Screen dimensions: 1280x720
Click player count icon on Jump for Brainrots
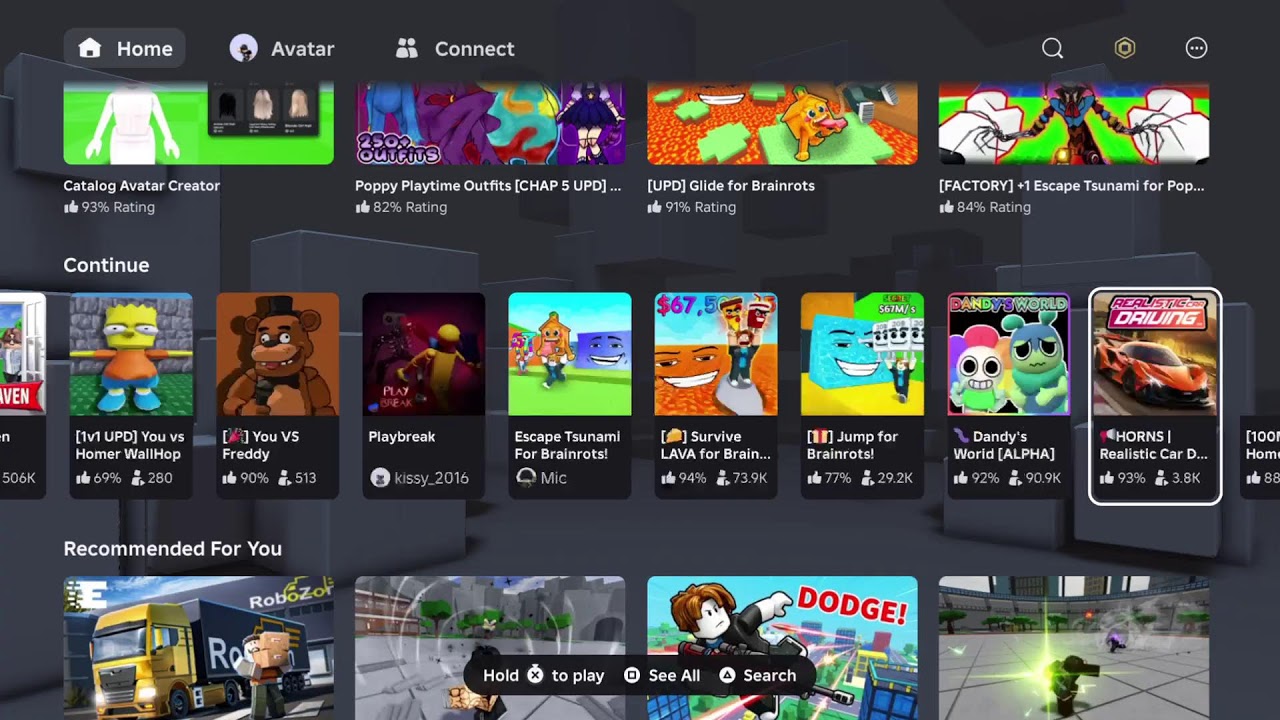tap(869, 478)
